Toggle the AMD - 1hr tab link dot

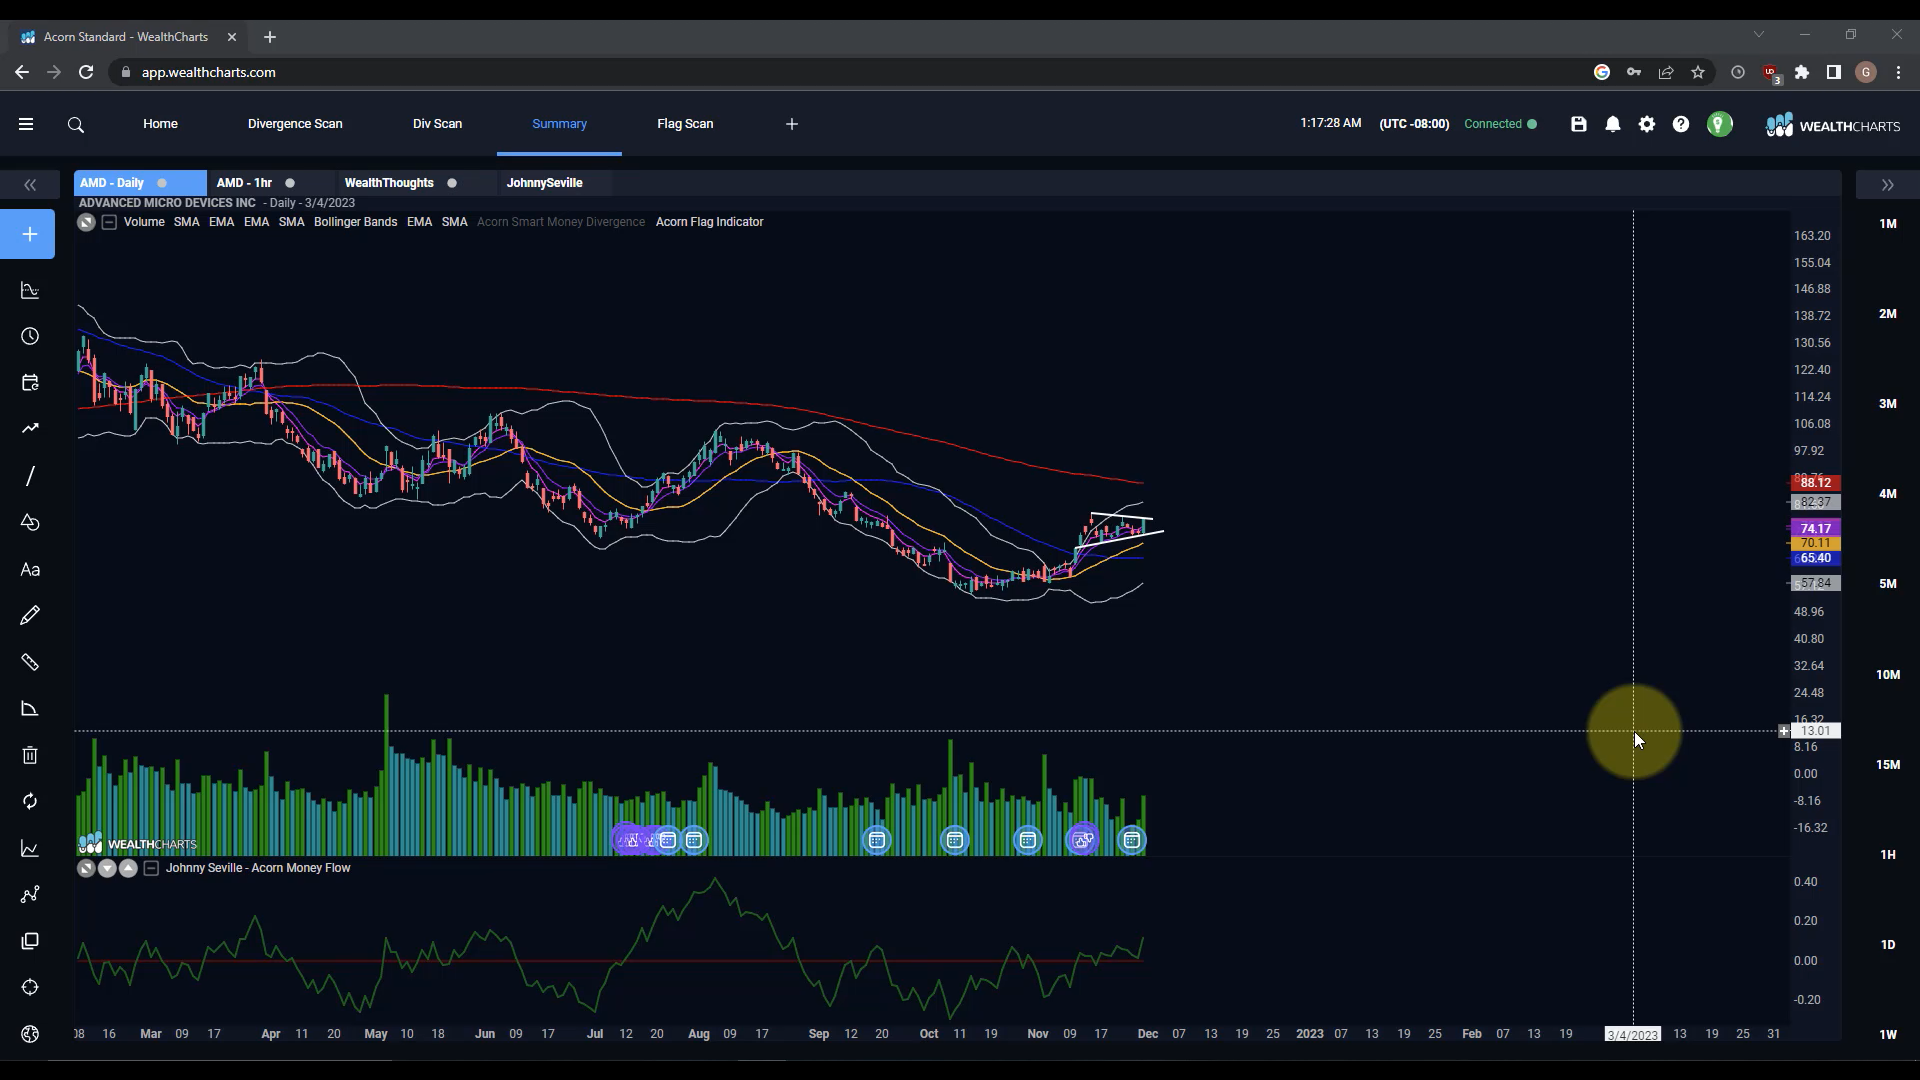(290, 183)
